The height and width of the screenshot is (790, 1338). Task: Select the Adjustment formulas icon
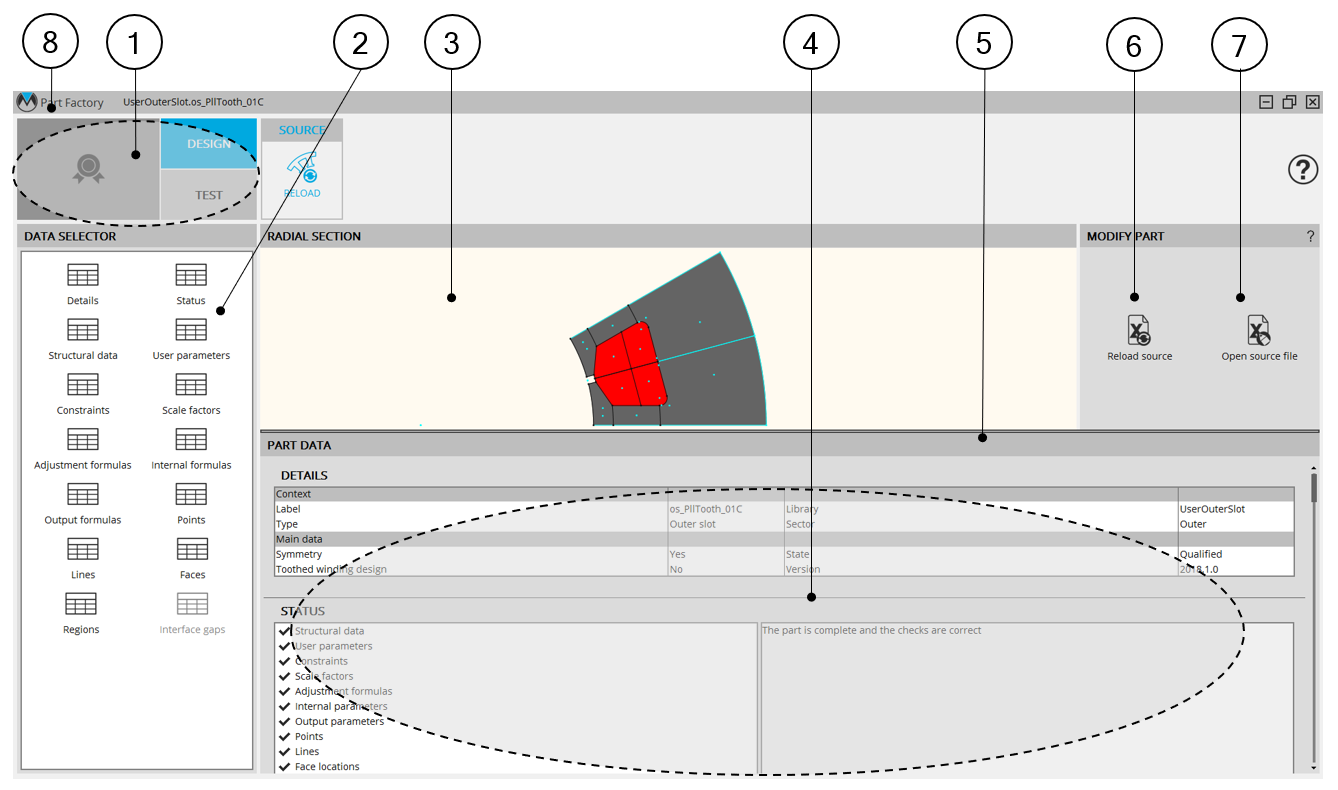pyautogui.click(x=82, y=441)
